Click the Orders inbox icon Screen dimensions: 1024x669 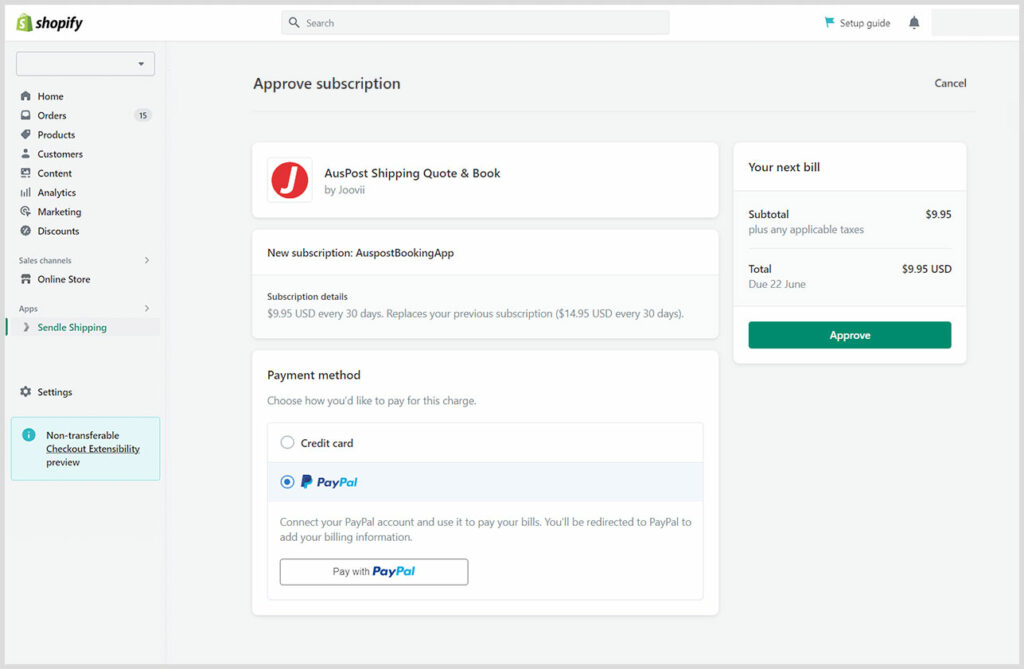[25, 115]
